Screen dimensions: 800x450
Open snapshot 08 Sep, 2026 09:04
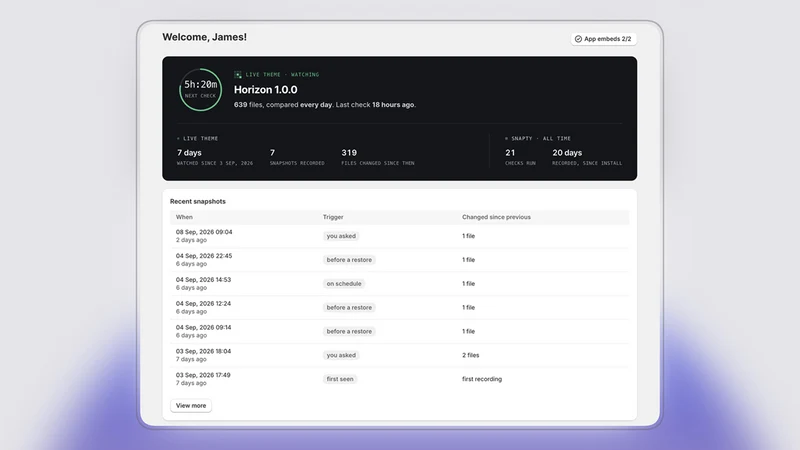click(399, 236)
